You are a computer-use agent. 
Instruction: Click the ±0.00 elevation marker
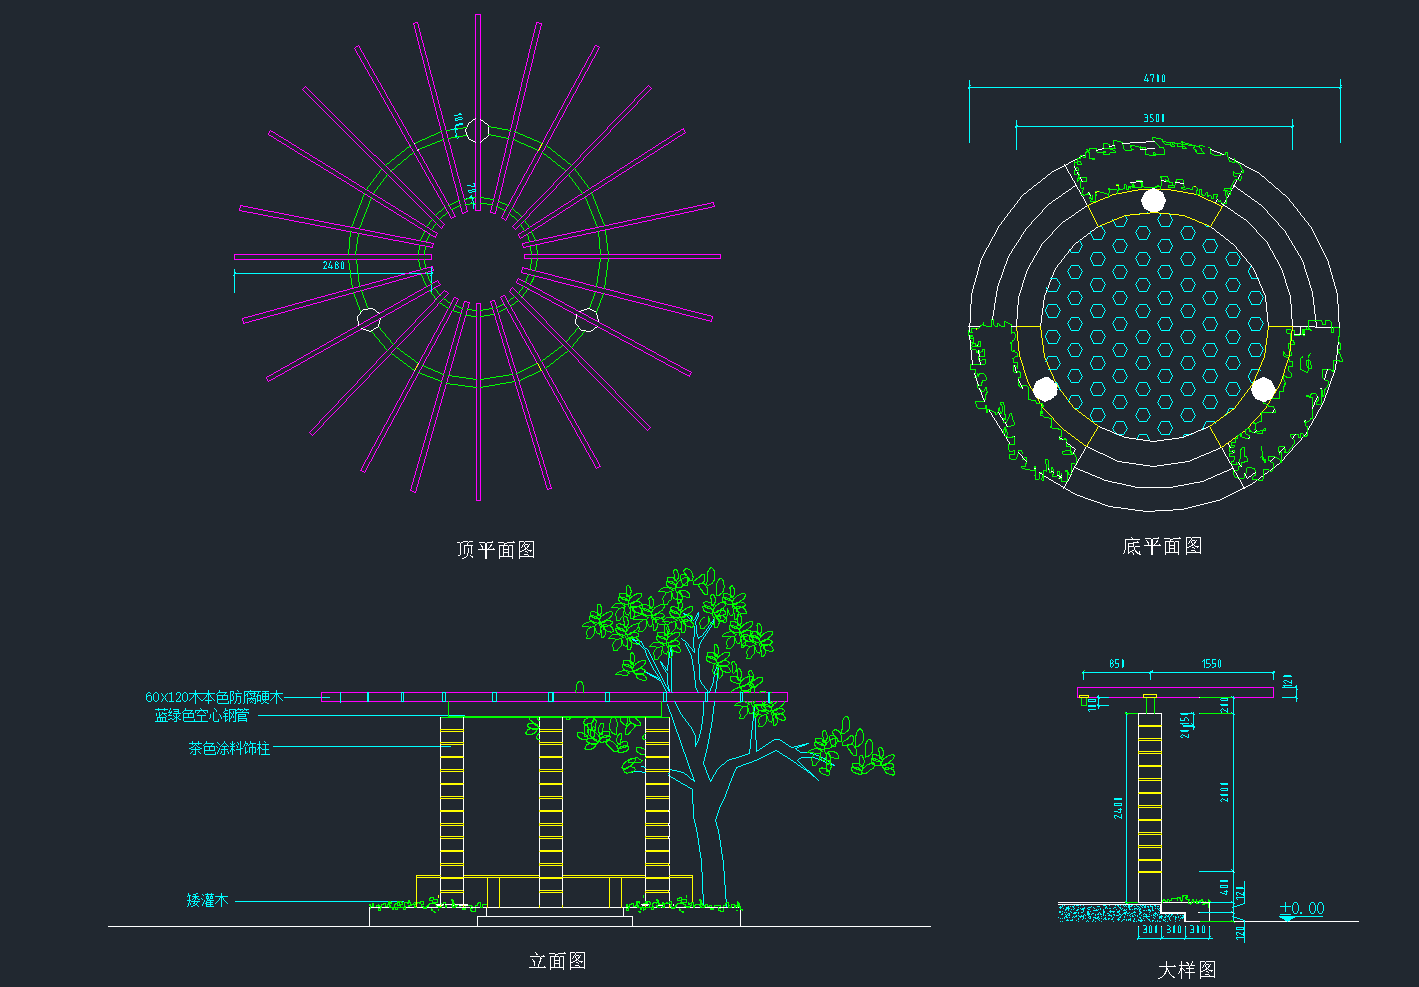(x=1302, y=908)
